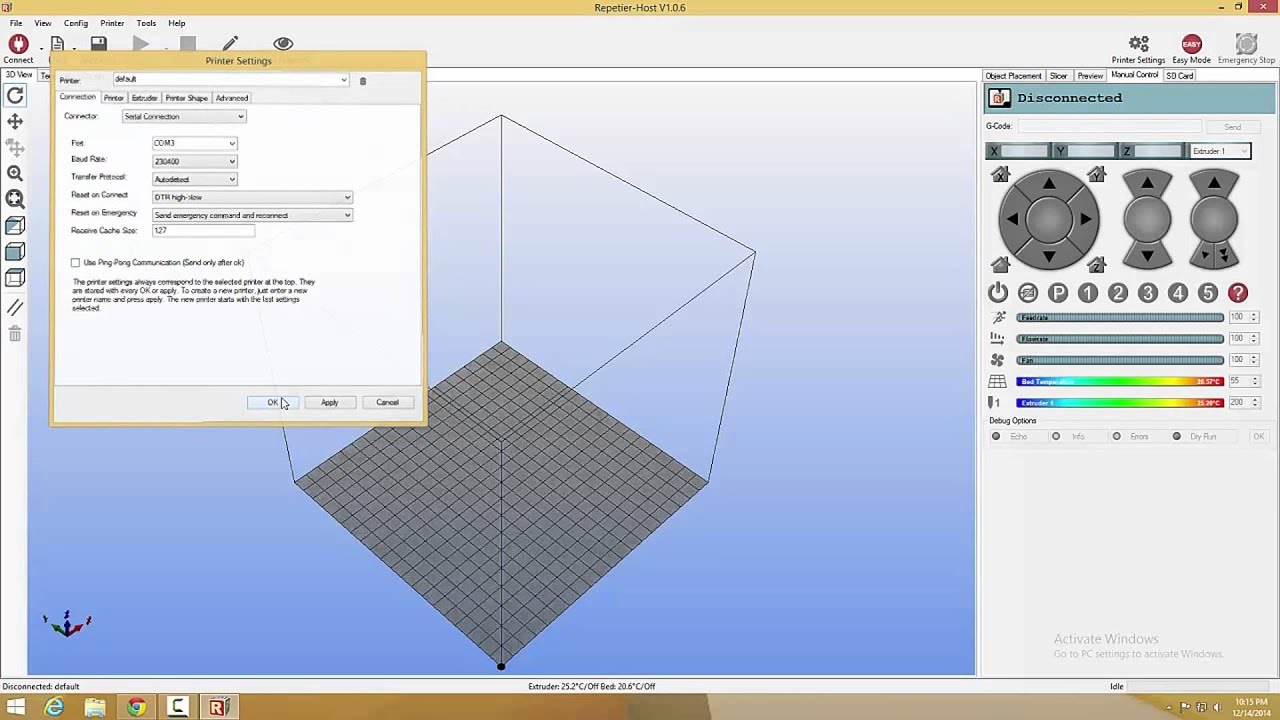Image resolution: width=1280 pixels, height=720 pixels.
Task: Click the Fit-to-view zoom icon
Action: [x=15, y=200]
